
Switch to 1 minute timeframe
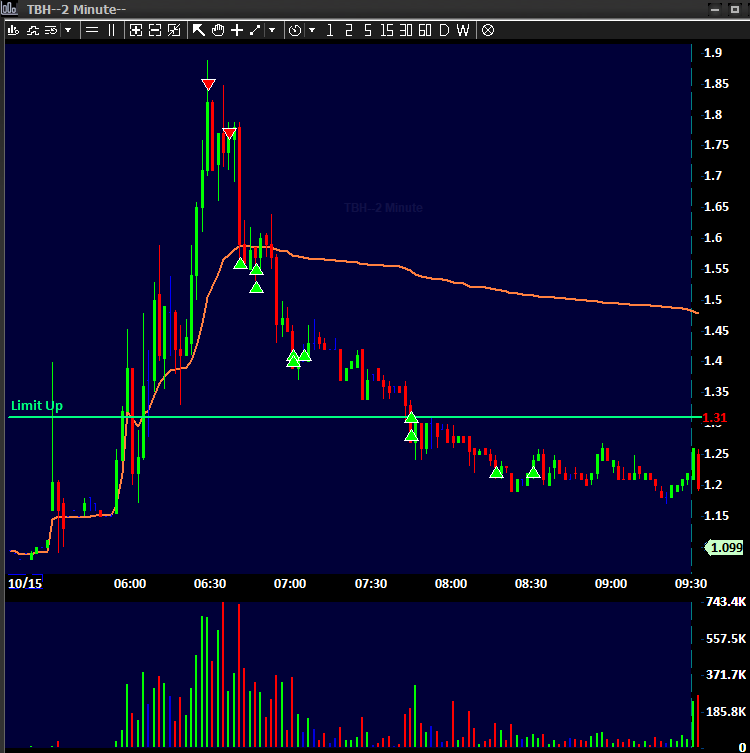tap(329, 31)
